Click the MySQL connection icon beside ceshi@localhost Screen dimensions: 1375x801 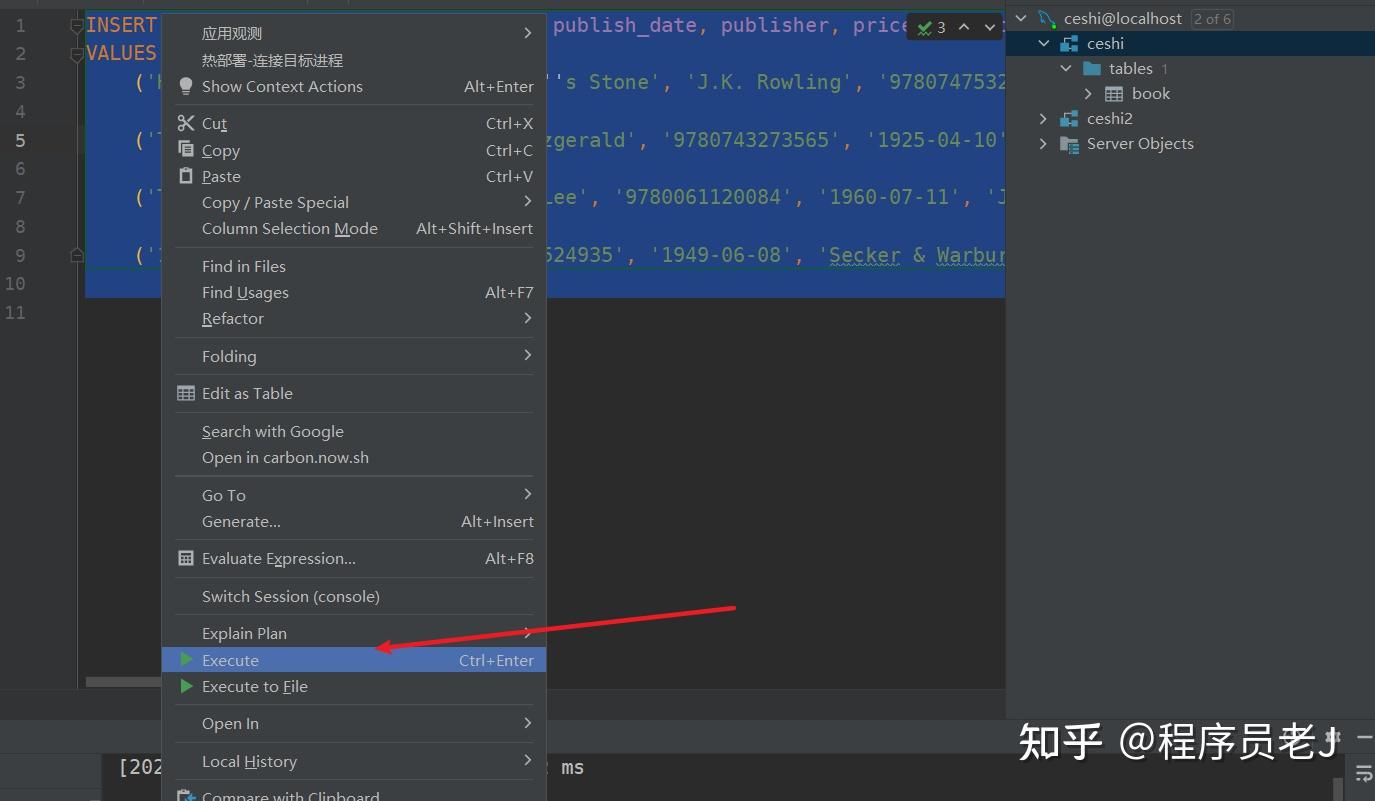[x=1046, y=17]
